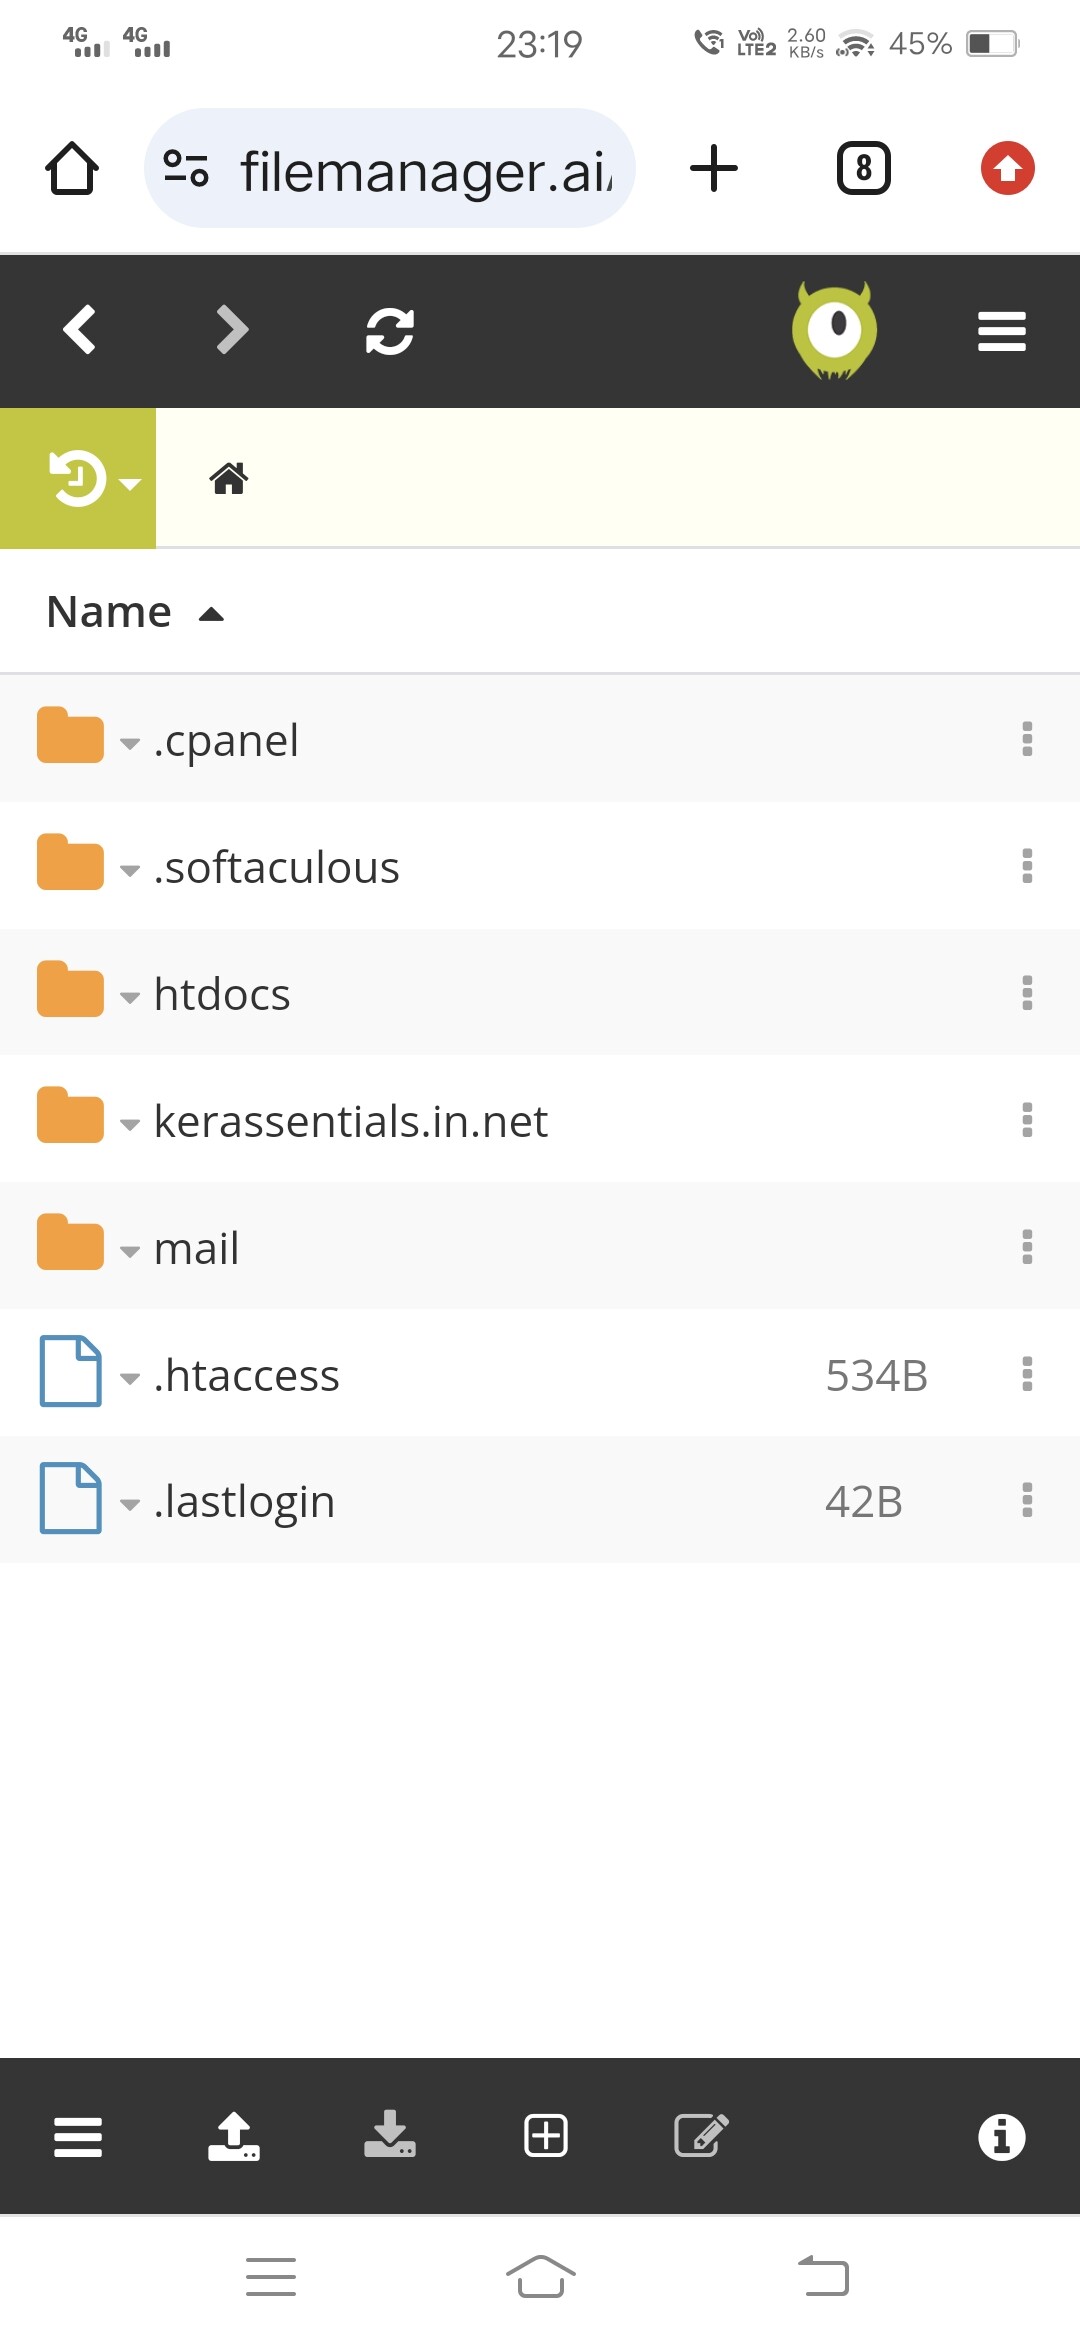Open the hamburger menu in top dark bar
Image resolution: width=1080 pixels, height=2340 pixels.
[x=1001, y=331]
